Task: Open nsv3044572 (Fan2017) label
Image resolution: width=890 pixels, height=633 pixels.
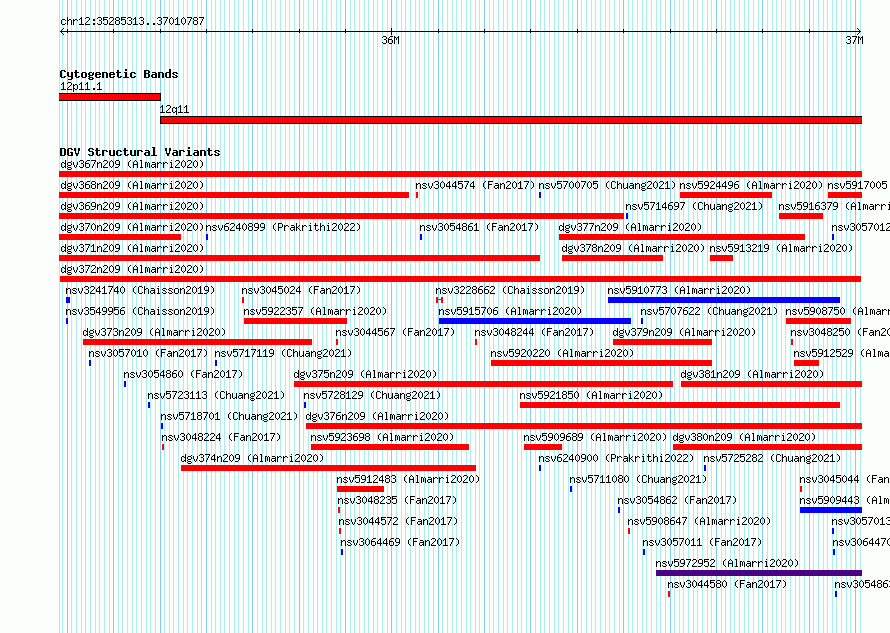Action: click(x=398, y=521)
